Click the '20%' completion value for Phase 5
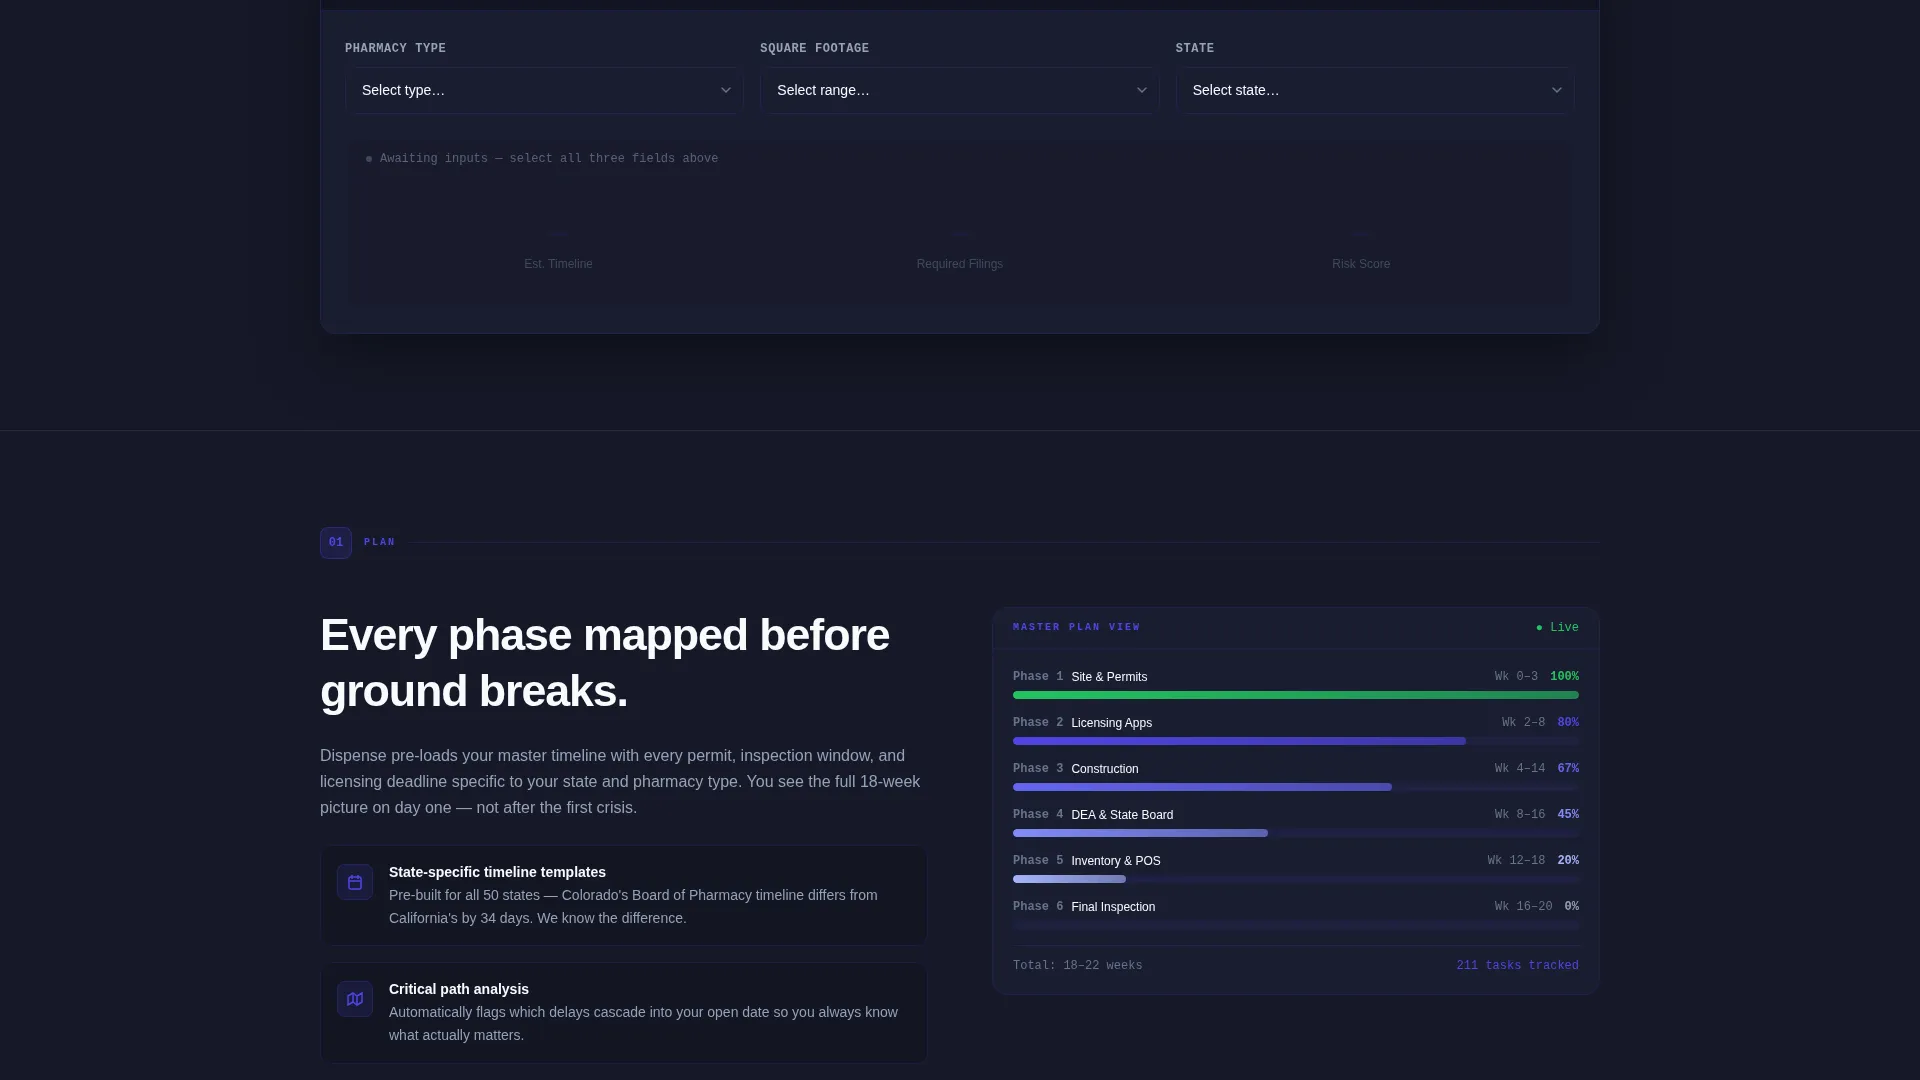The width and height of the screenshot is (1920, 1080). pyautogui.click(x=1568, y=861)
